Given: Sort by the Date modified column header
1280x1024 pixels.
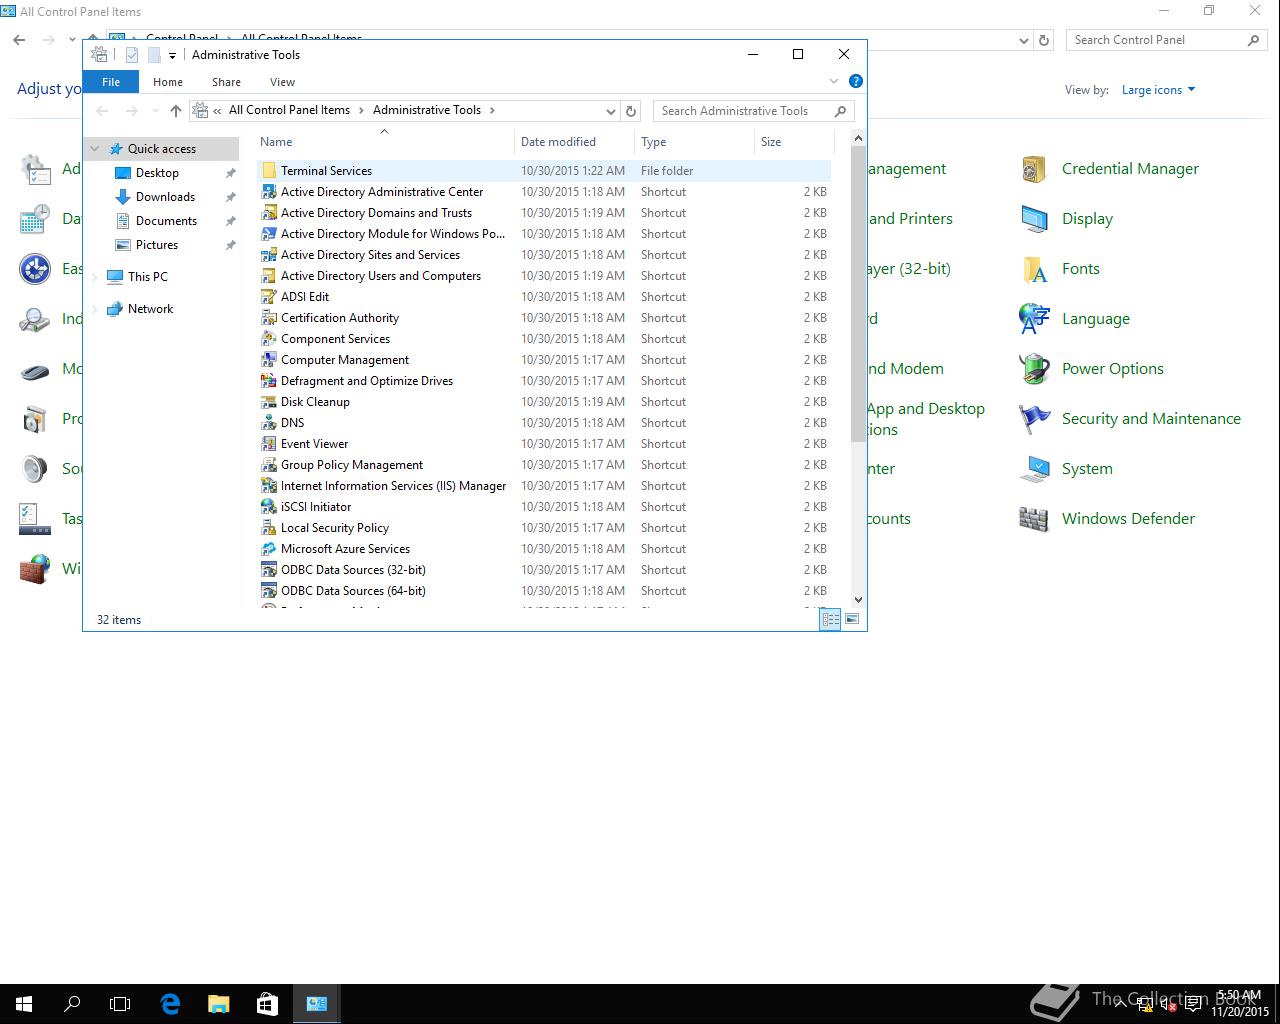Looking at the screenshot, I should click(575, 142).
